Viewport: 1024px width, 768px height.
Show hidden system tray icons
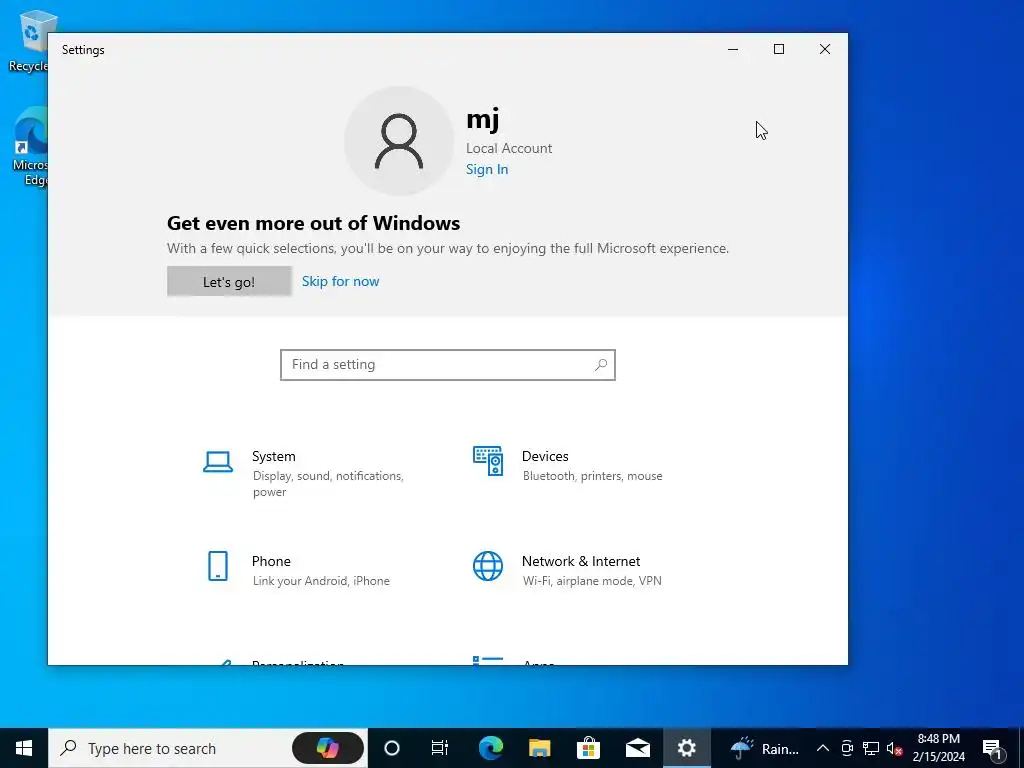823,748
